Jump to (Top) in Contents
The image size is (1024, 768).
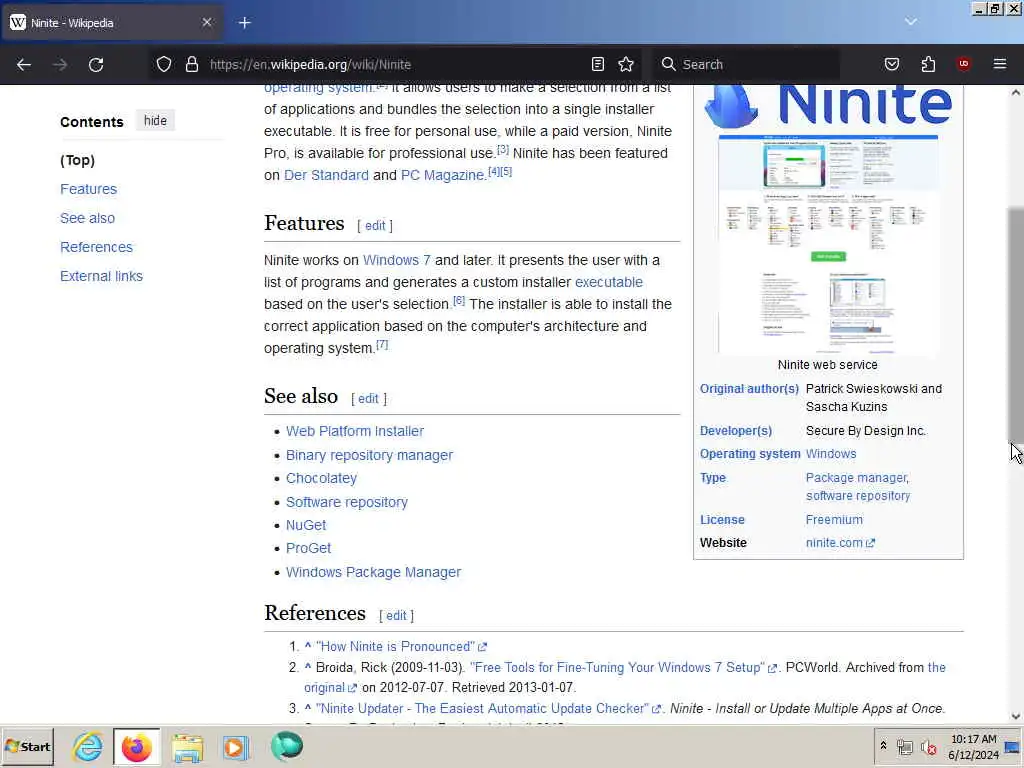[77, 160]
